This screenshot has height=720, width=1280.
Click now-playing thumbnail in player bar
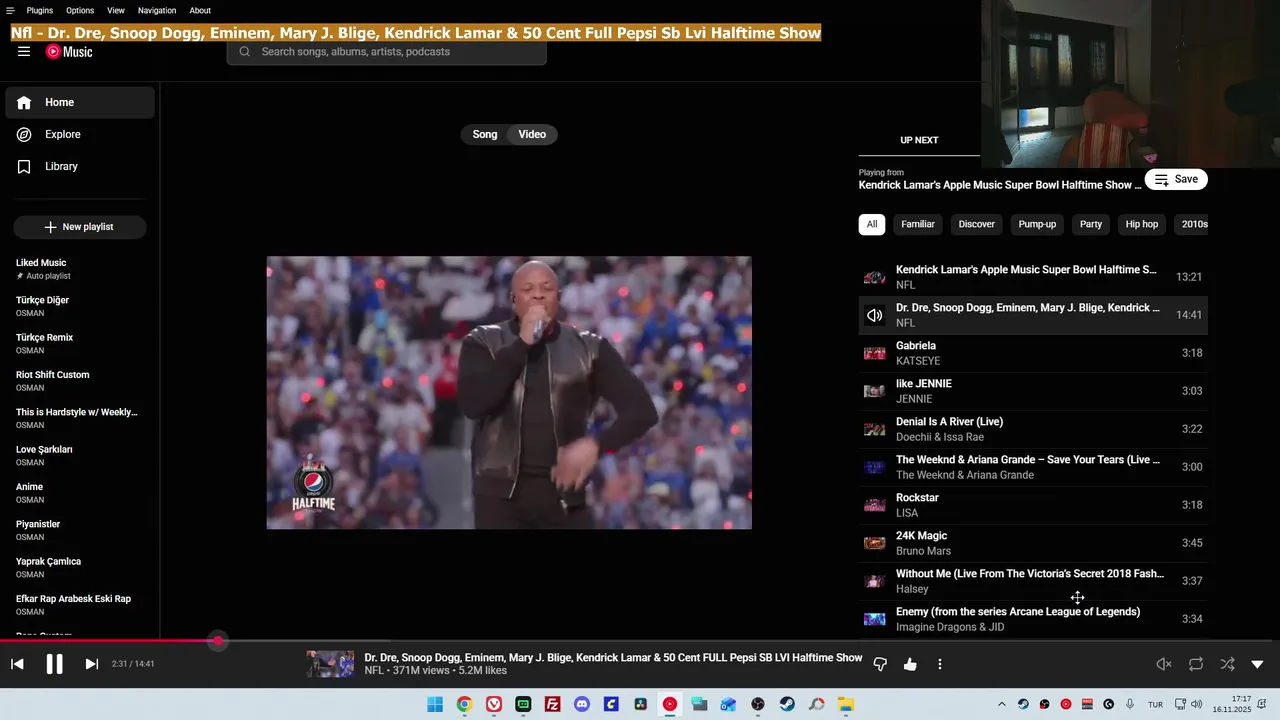coord(330,664)
